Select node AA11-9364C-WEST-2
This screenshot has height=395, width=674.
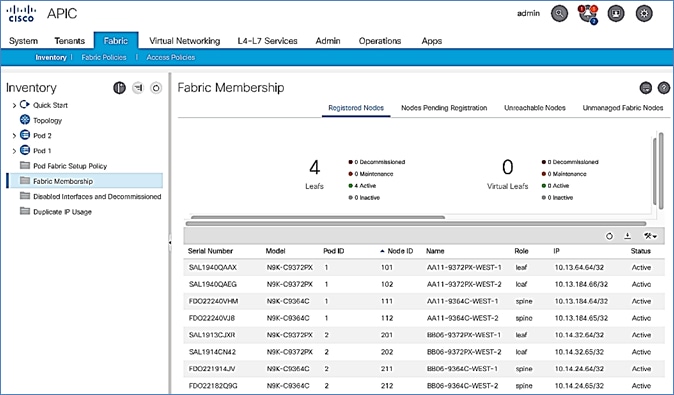click(463, 318)
